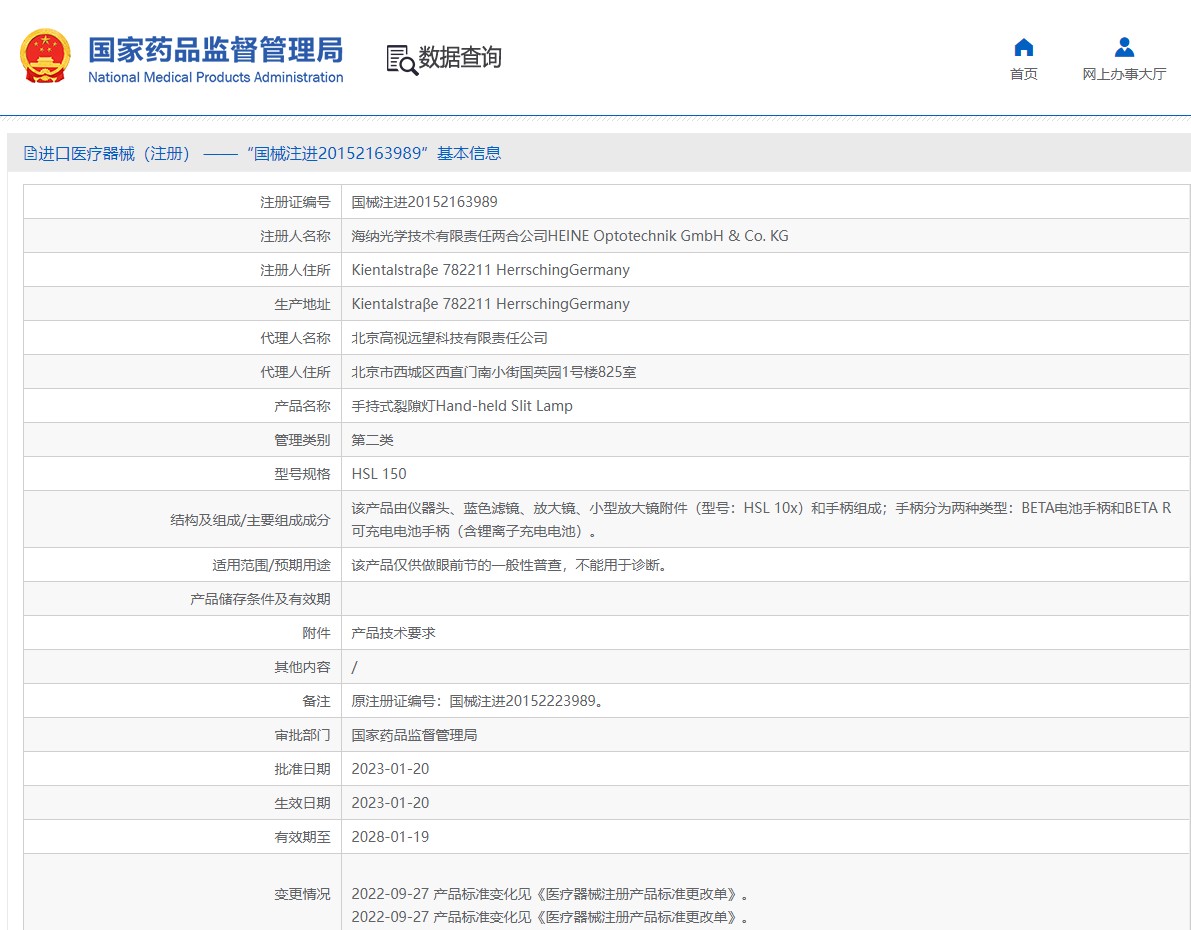Click the 第二类 value
This screenshot has height=930, width=1191.
pos(372,441)
